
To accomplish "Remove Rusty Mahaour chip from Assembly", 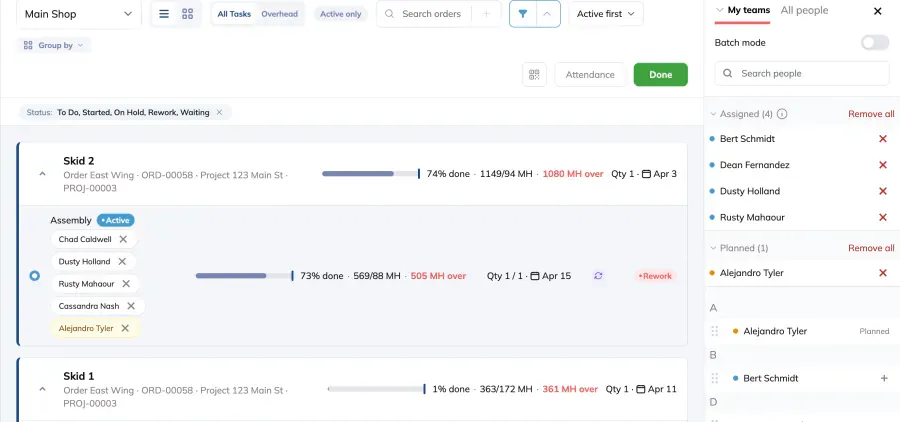I will point(126,284).
